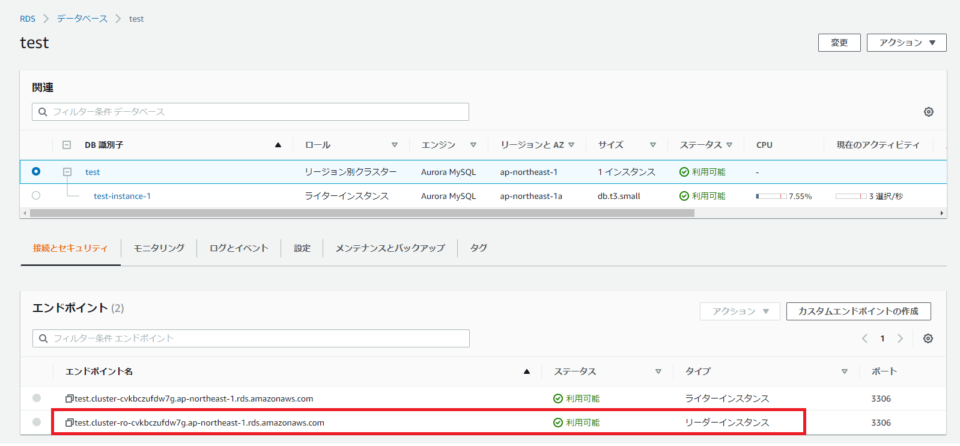Sort by リージョンと AZ column

(571, 145)
